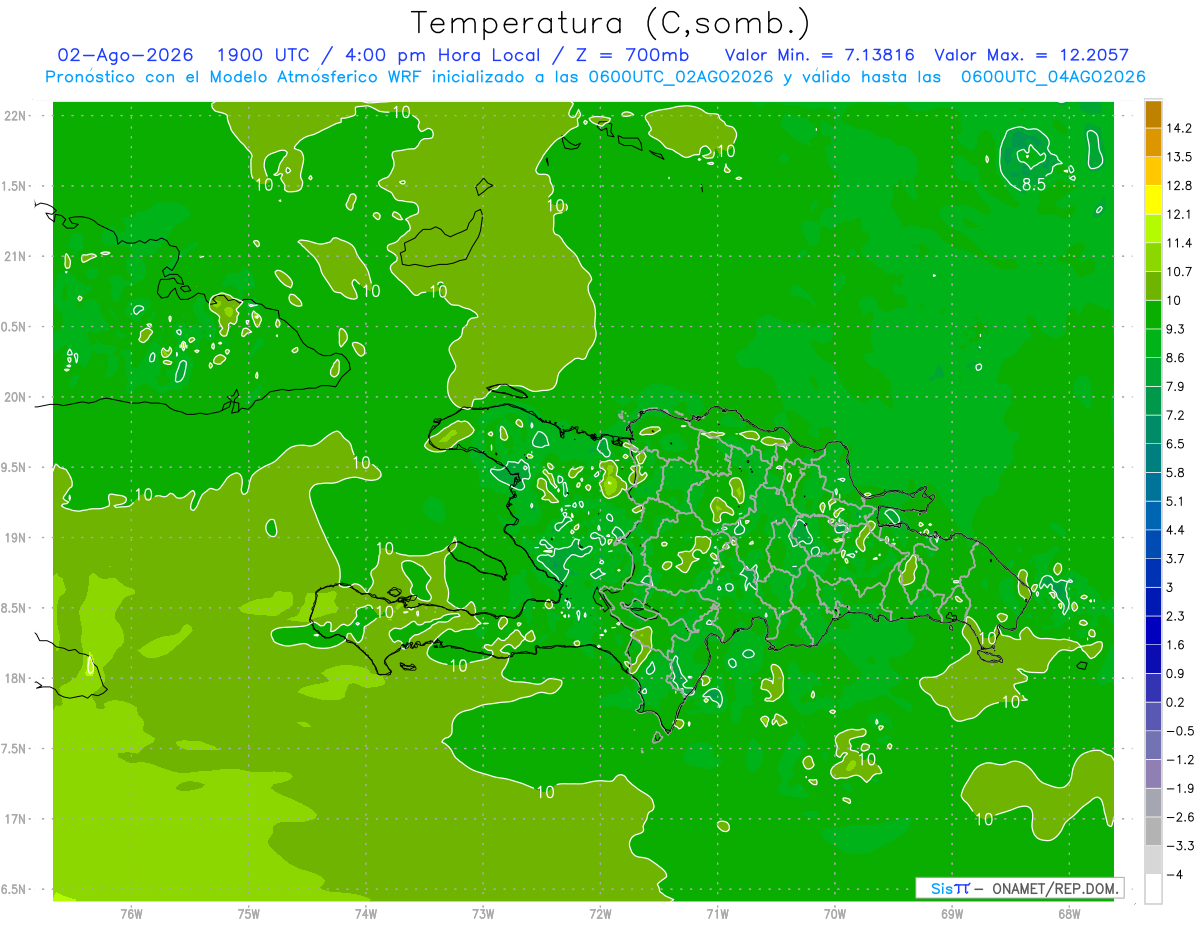1200x927 pixels.
Task: Click the purple legend swatch between -1.9 and -1.2
Action: tap(1153, 773)
